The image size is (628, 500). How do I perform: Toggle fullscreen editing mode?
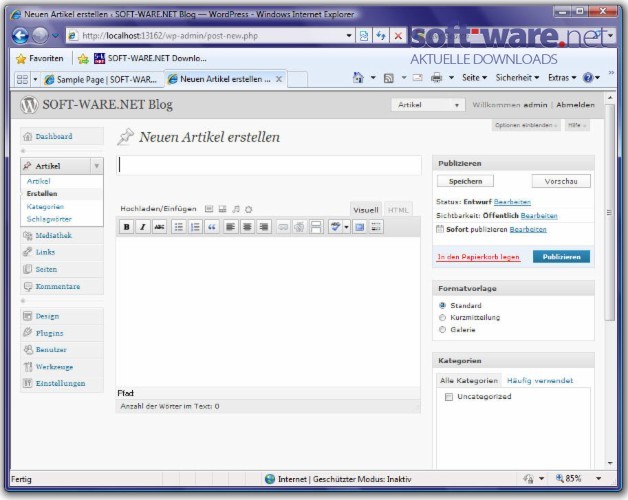(360, 227)
